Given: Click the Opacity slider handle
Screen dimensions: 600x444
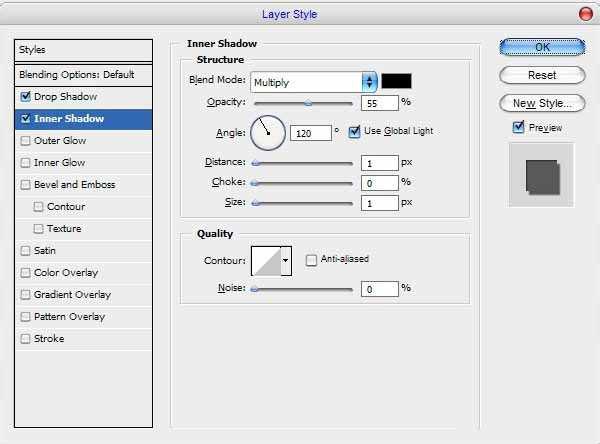Looking at the screenshot, I should (x=308, y=102).
